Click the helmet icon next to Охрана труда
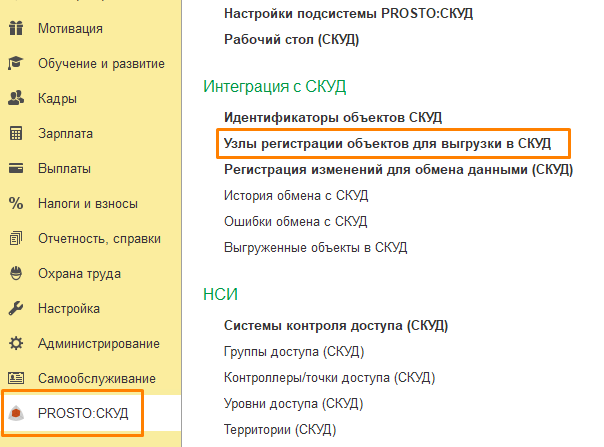 [16, 273]
